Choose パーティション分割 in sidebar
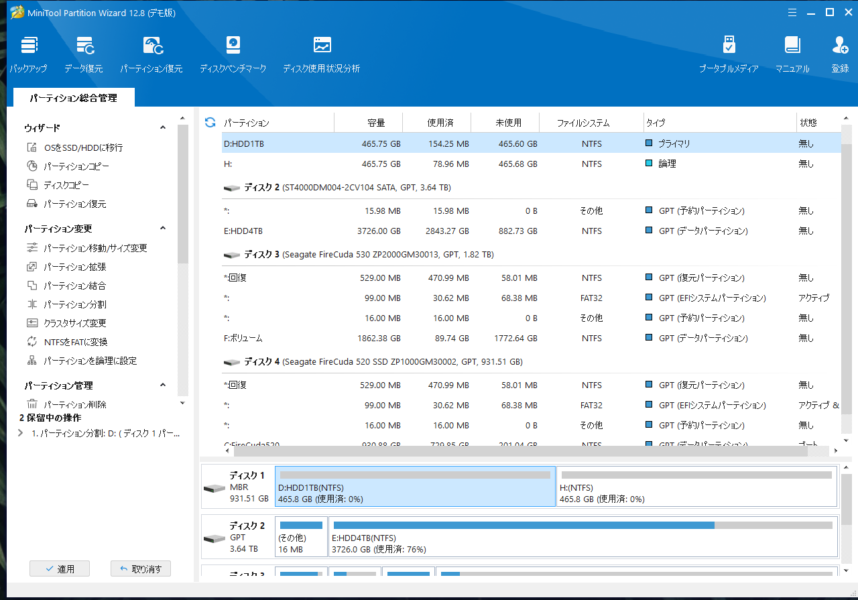 (x=66, y=305)
